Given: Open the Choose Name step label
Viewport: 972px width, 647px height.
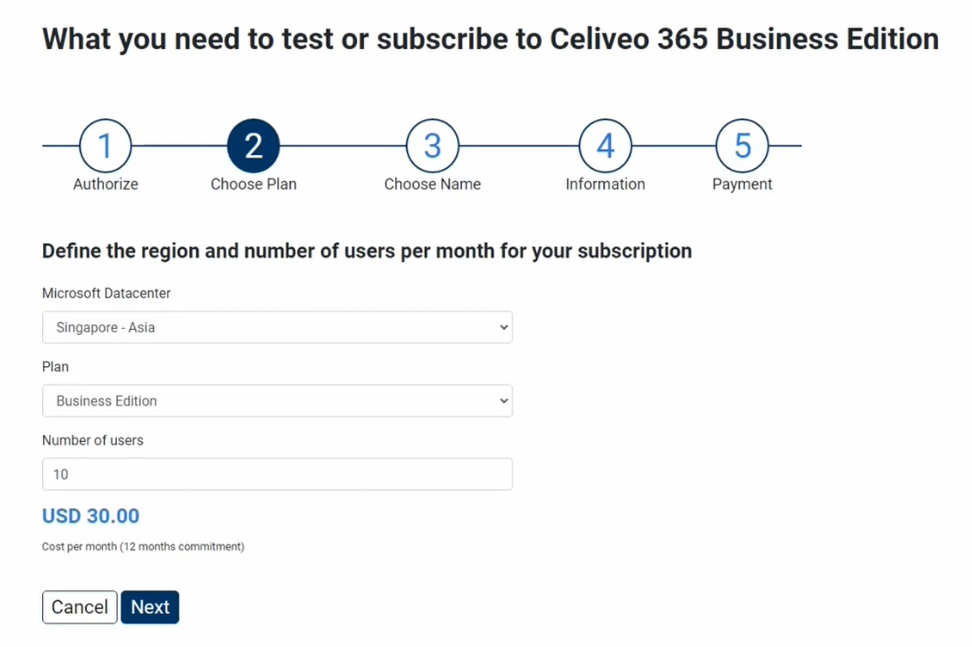Looking at the screenshot, I should [x=432, y=184].
